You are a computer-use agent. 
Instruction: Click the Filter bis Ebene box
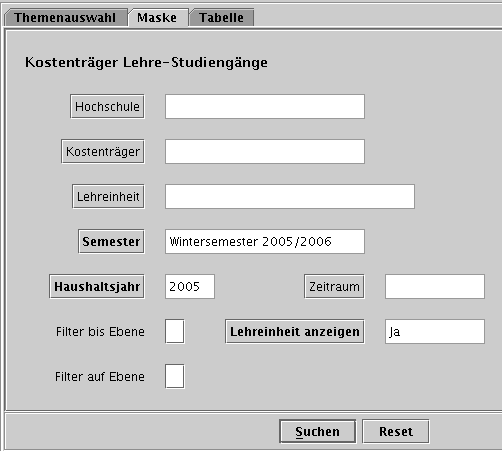pyautogui.click(x=175, y=331)
